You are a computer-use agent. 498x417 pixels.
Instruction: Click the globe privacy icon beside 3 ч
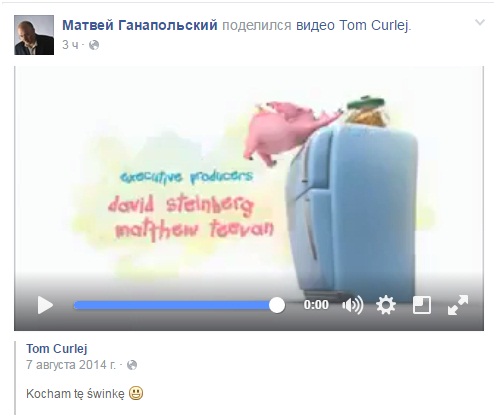pos(94,45)
